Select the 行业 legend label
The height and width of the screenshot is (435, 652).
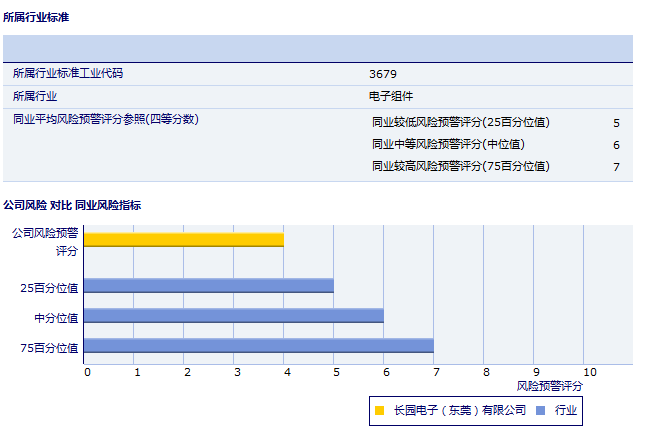(566, 410)
